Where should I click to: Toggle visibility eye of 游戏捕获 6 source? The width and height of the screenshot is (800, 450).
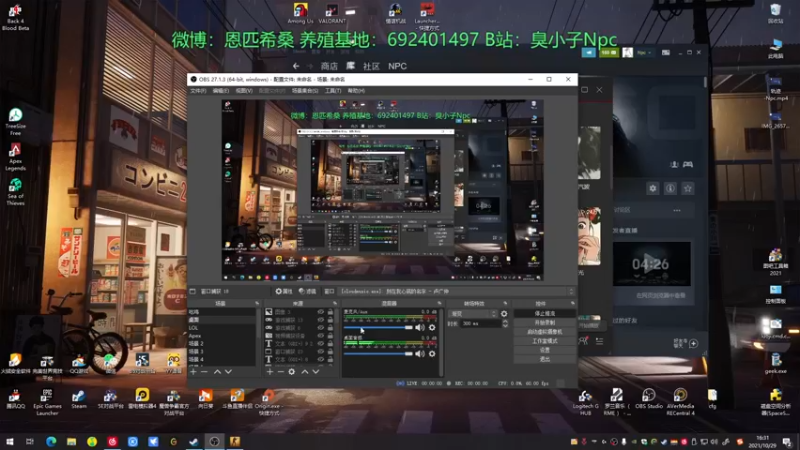tap(320, 328)
